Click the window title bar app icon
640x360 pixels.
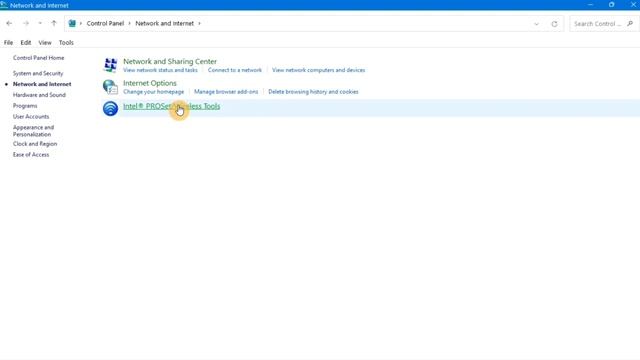point(4,5)
